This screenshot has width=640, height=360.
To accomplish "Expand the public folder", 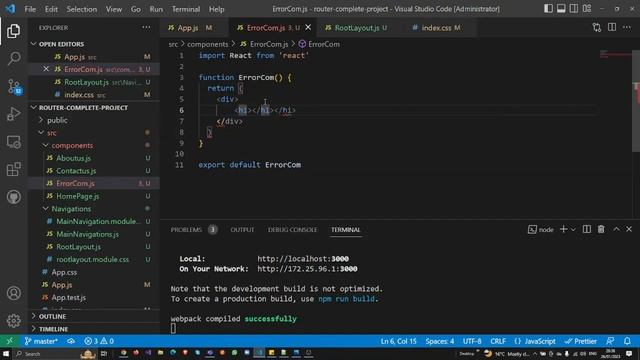I will pyautogui.click(x=57, y=120).
